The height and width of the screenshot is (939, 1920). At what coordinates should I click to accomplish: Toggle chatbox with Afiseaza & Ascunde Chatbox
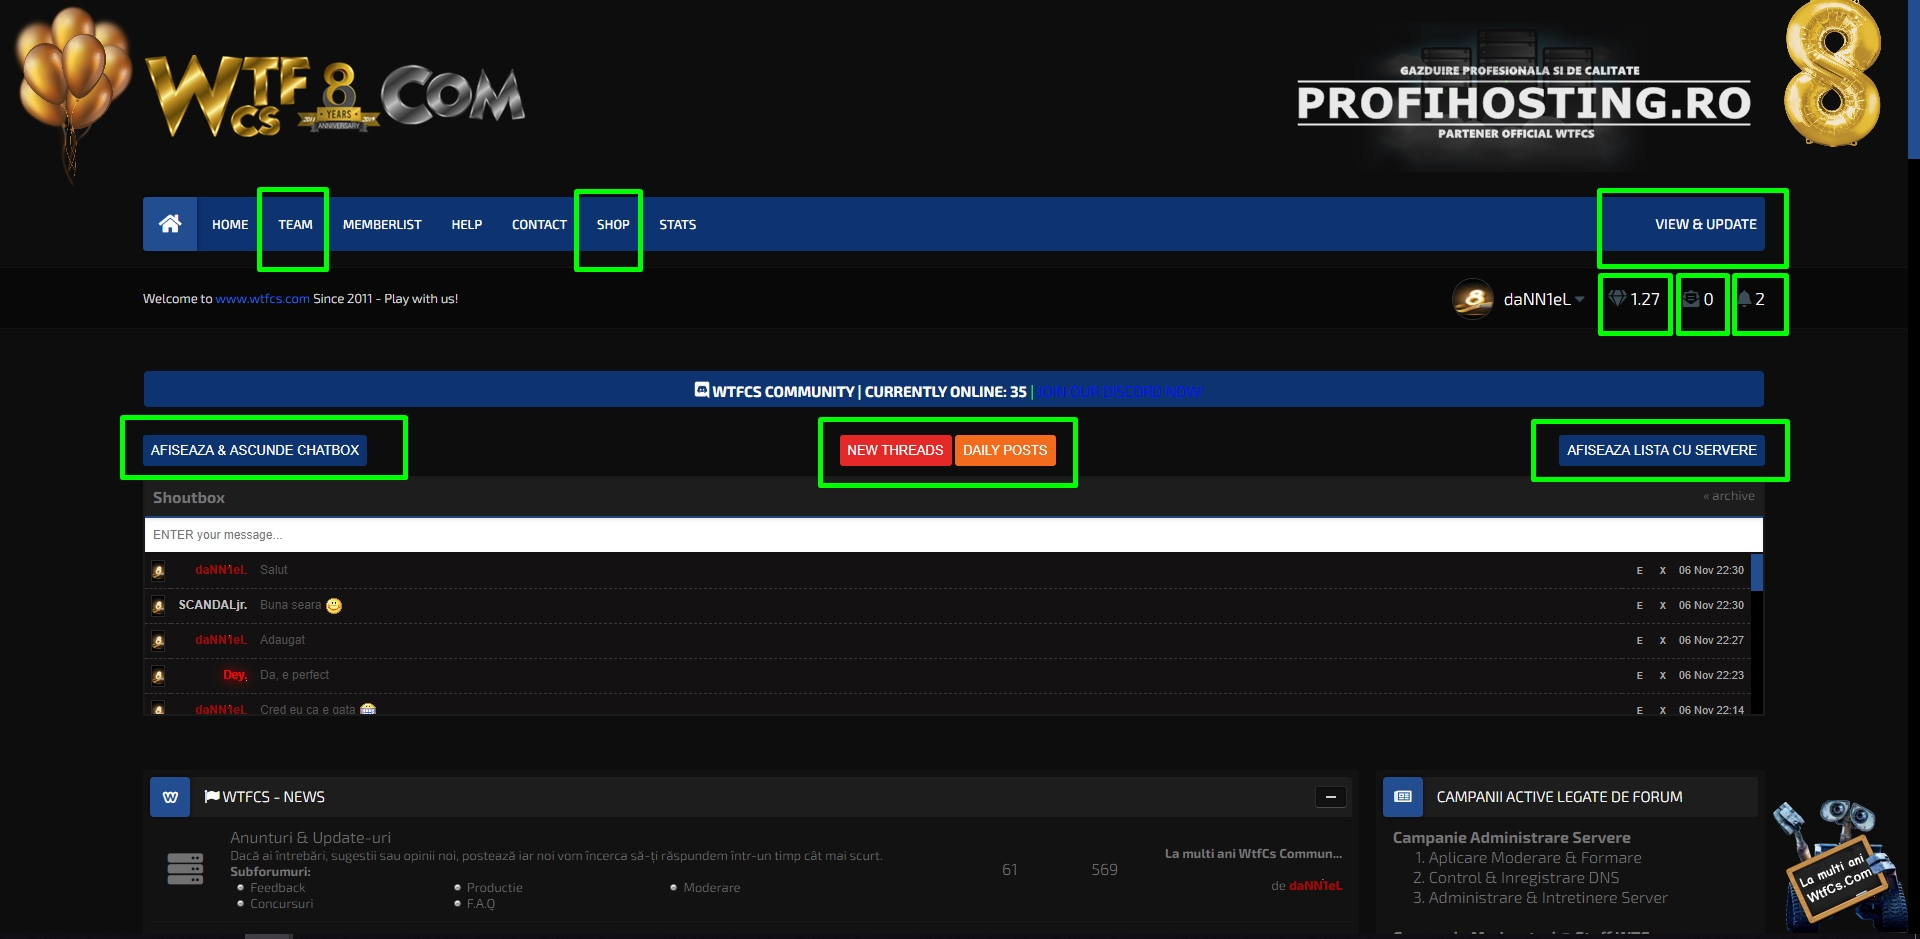coord(255,450)
